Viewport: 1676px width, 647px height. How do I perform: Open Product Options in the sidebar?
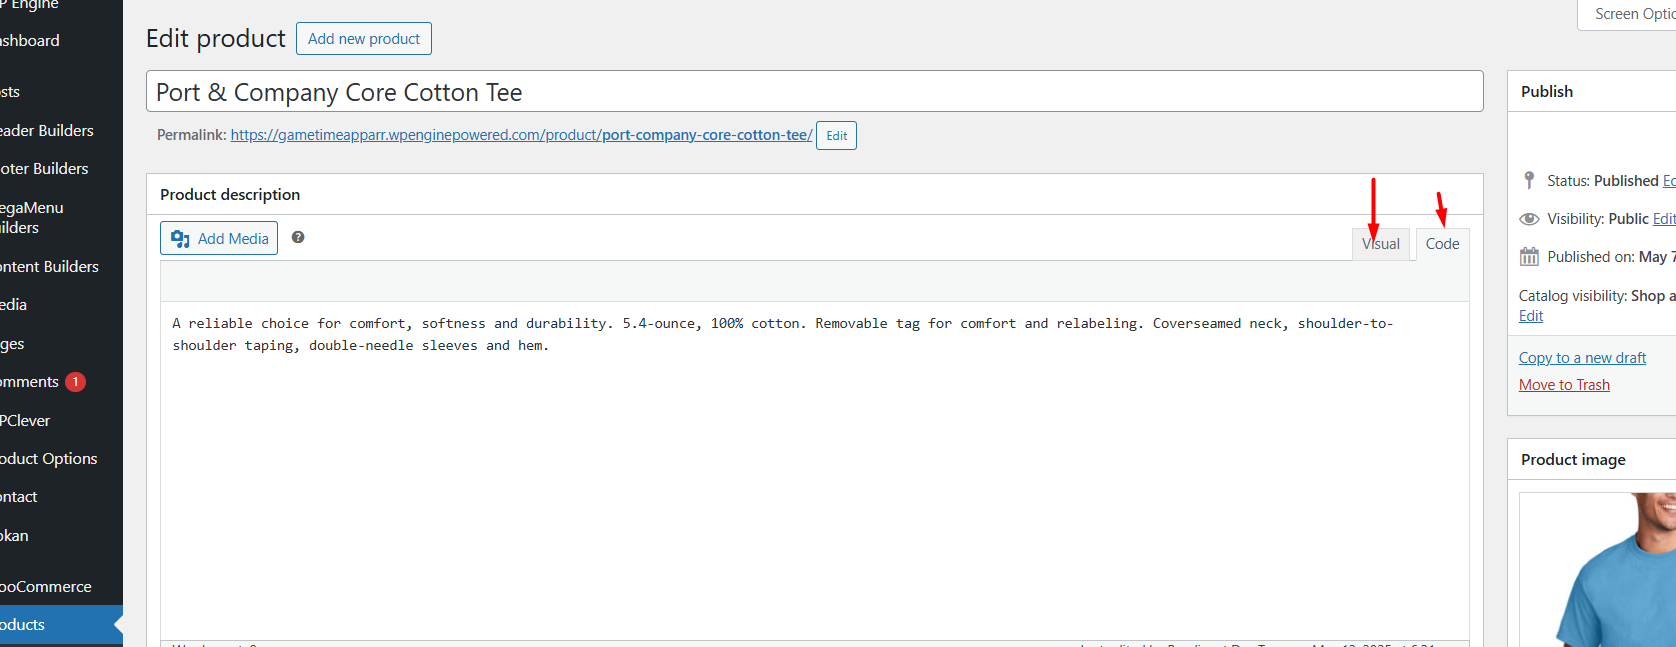pos(50,459)
